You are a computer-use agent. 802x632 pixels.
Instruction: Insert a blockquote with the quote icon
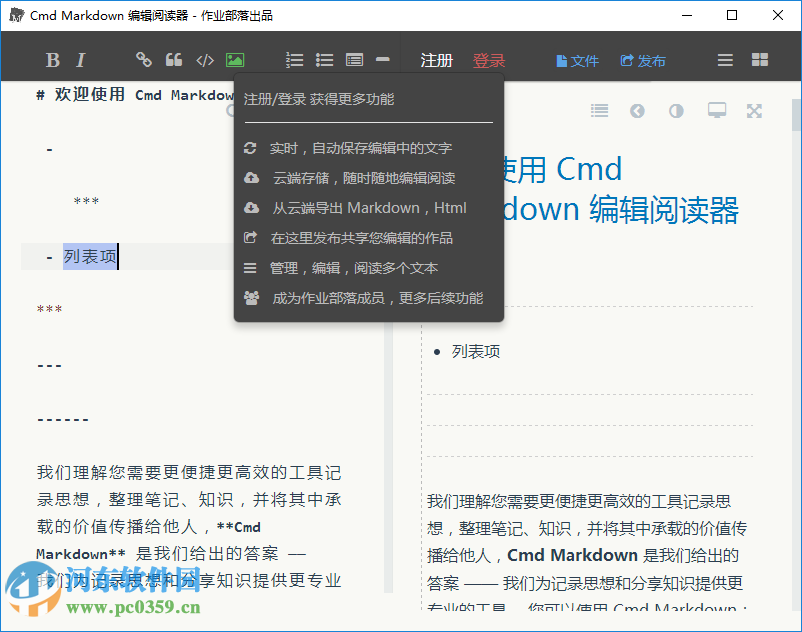coord(174,59)
